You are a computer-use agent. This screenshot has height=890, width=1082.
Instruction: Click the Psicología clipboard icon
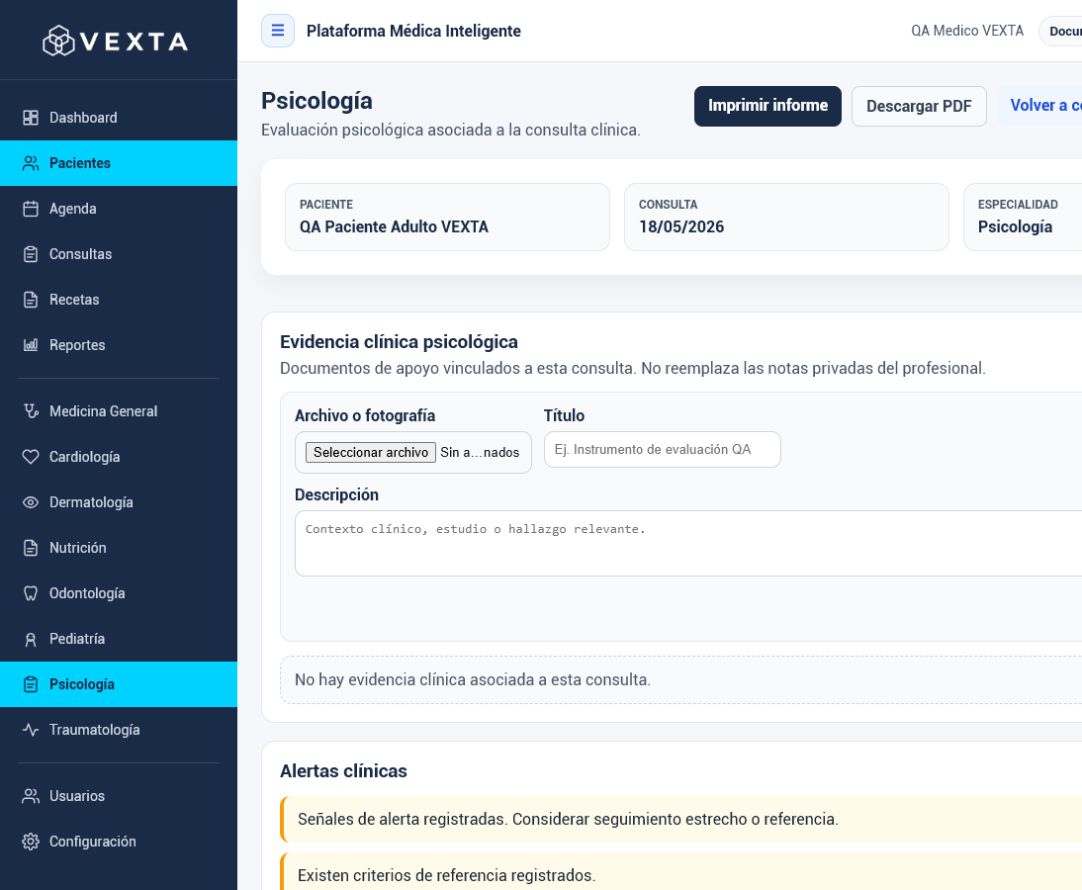pyautogui.click(x=30, y=684)
